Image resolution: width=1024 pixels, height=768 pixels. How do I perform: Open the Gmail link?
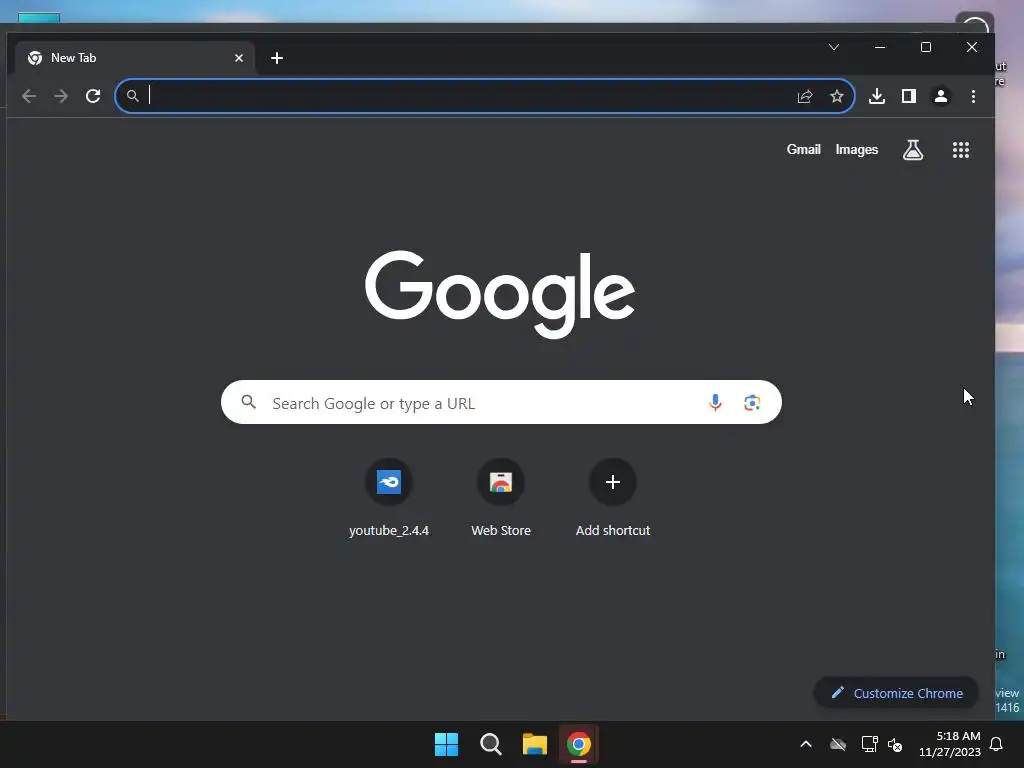tap(803, 150)
